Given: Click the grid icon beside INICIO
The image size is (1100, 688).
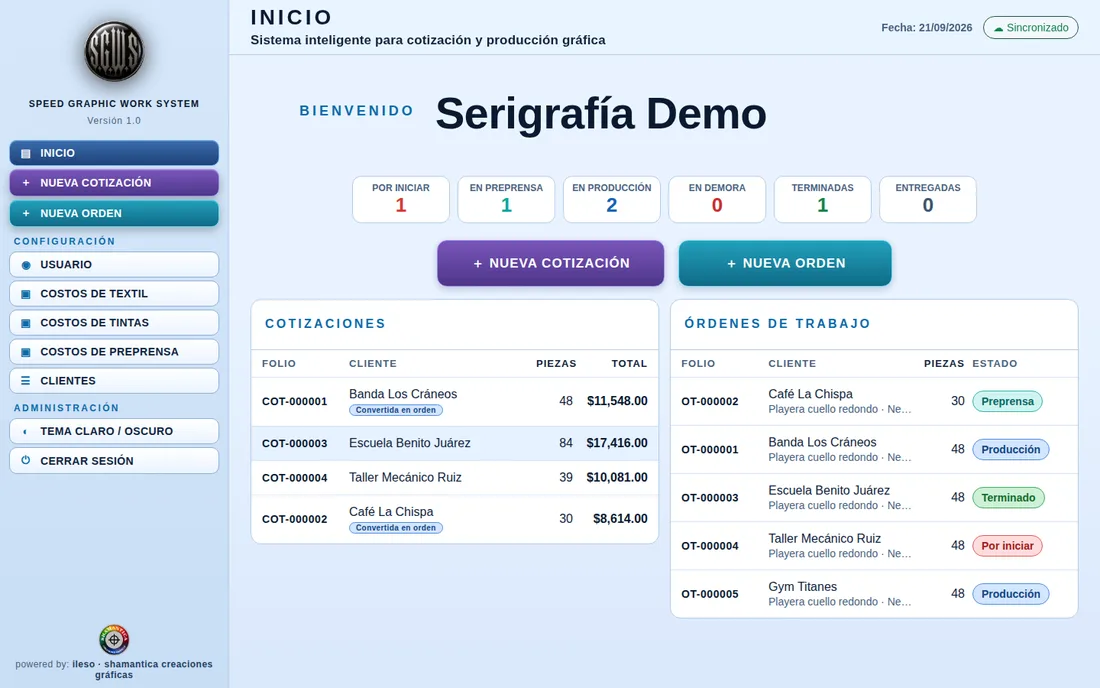Looking at the screenshot, I should (26, 154).
